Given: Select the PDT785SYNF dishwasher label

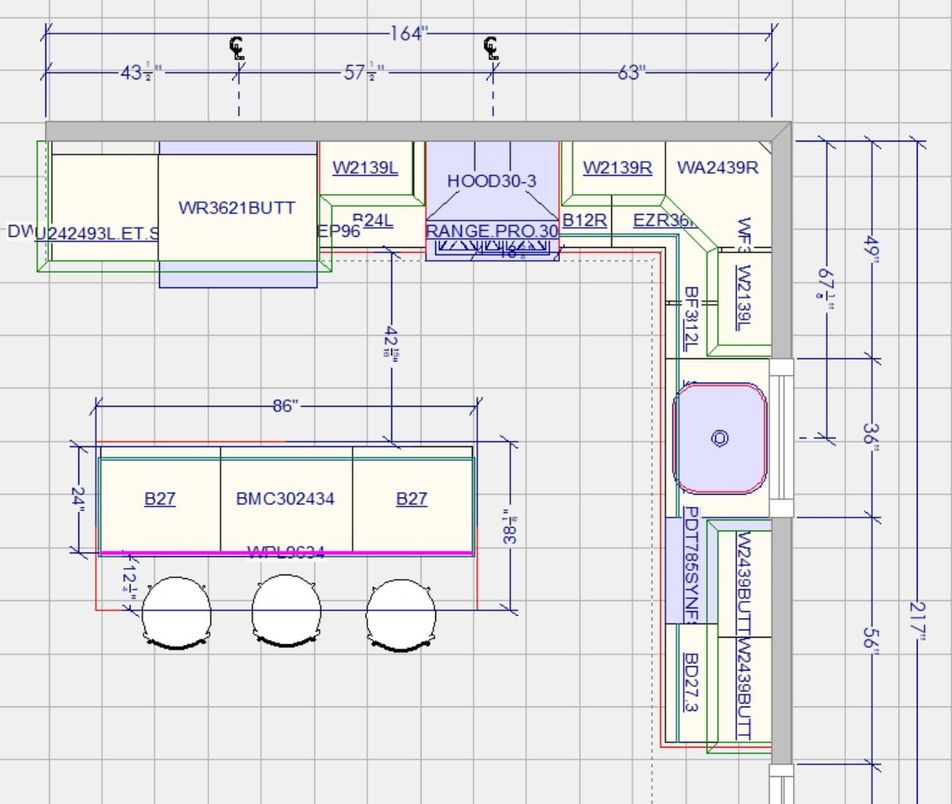Looking at the screenshot, I should tap(691, 564).
